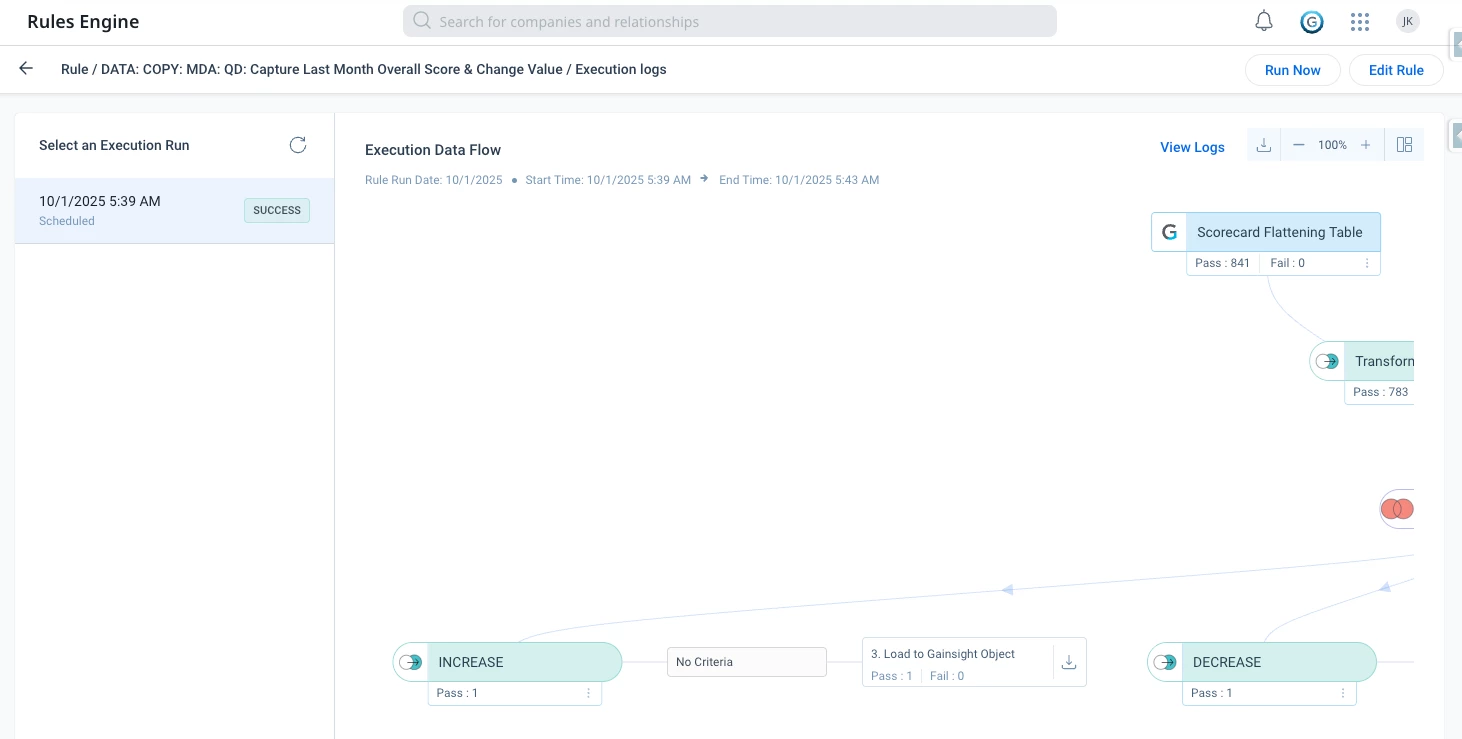Click the Rules Engine title
1462x739 pixels.
(x=83, y=21)
